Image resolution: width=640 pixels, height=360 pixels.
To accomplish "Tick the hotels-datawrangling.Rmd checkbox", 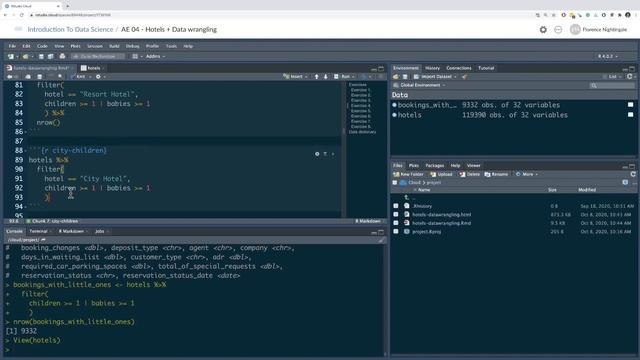I will click(x=396, y=223).
